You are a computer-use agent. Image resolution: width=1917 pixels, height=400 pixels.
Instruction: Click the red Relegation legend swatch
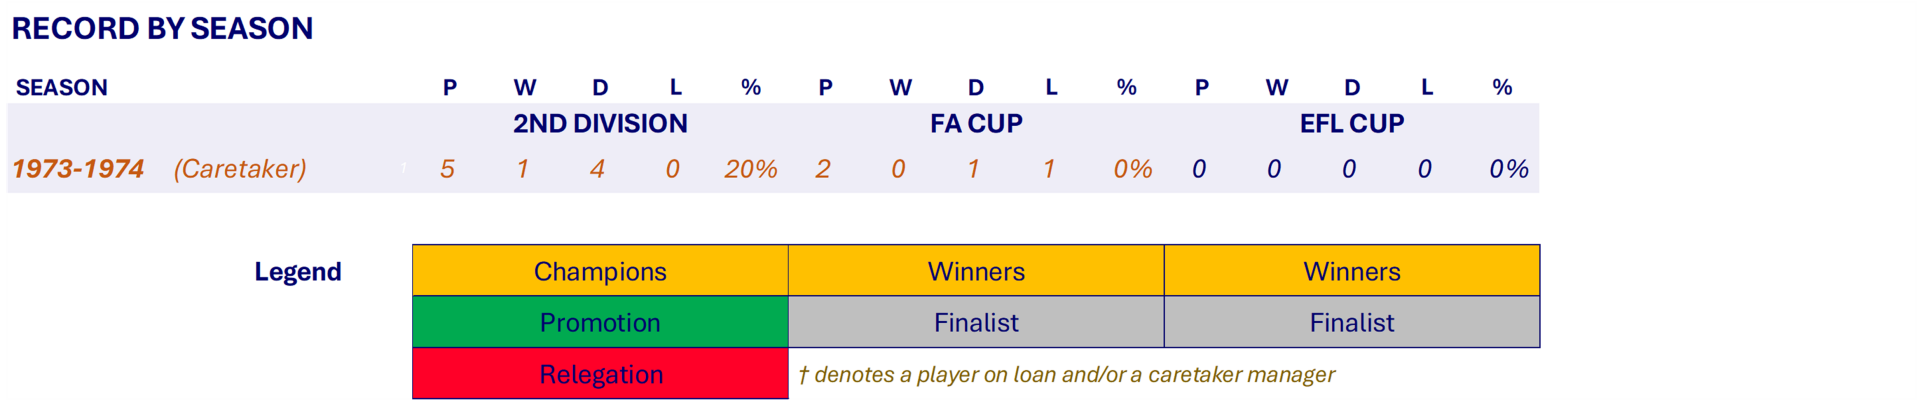tap(600, 374)
